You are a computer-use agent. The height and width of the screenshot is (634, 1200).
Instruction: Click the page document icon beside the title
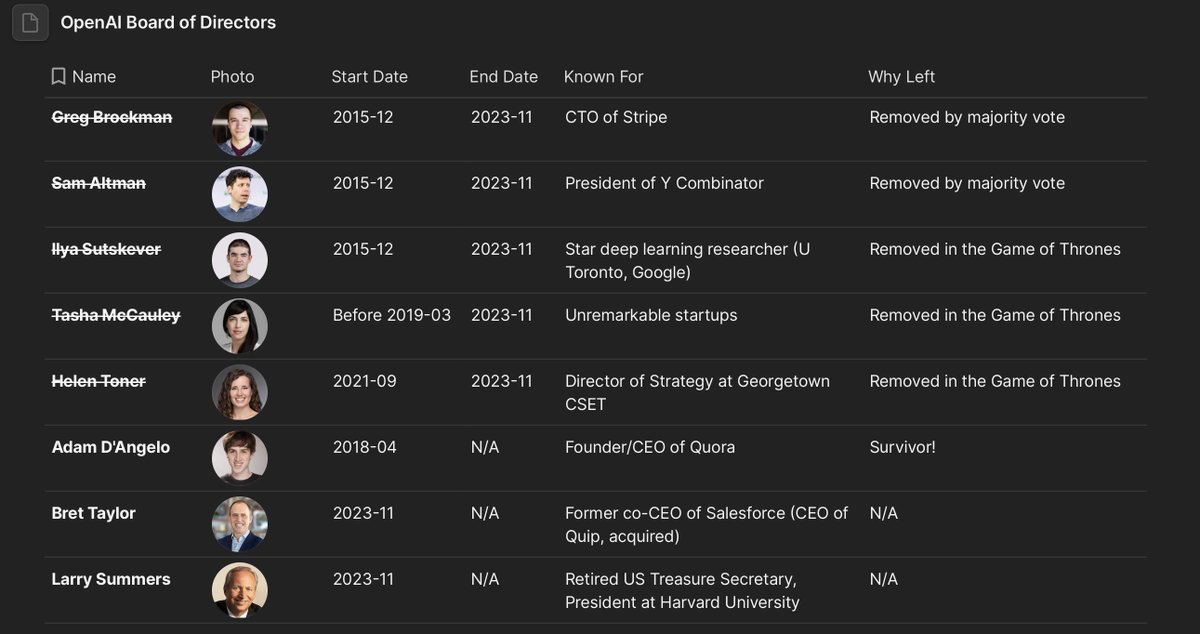30,23
